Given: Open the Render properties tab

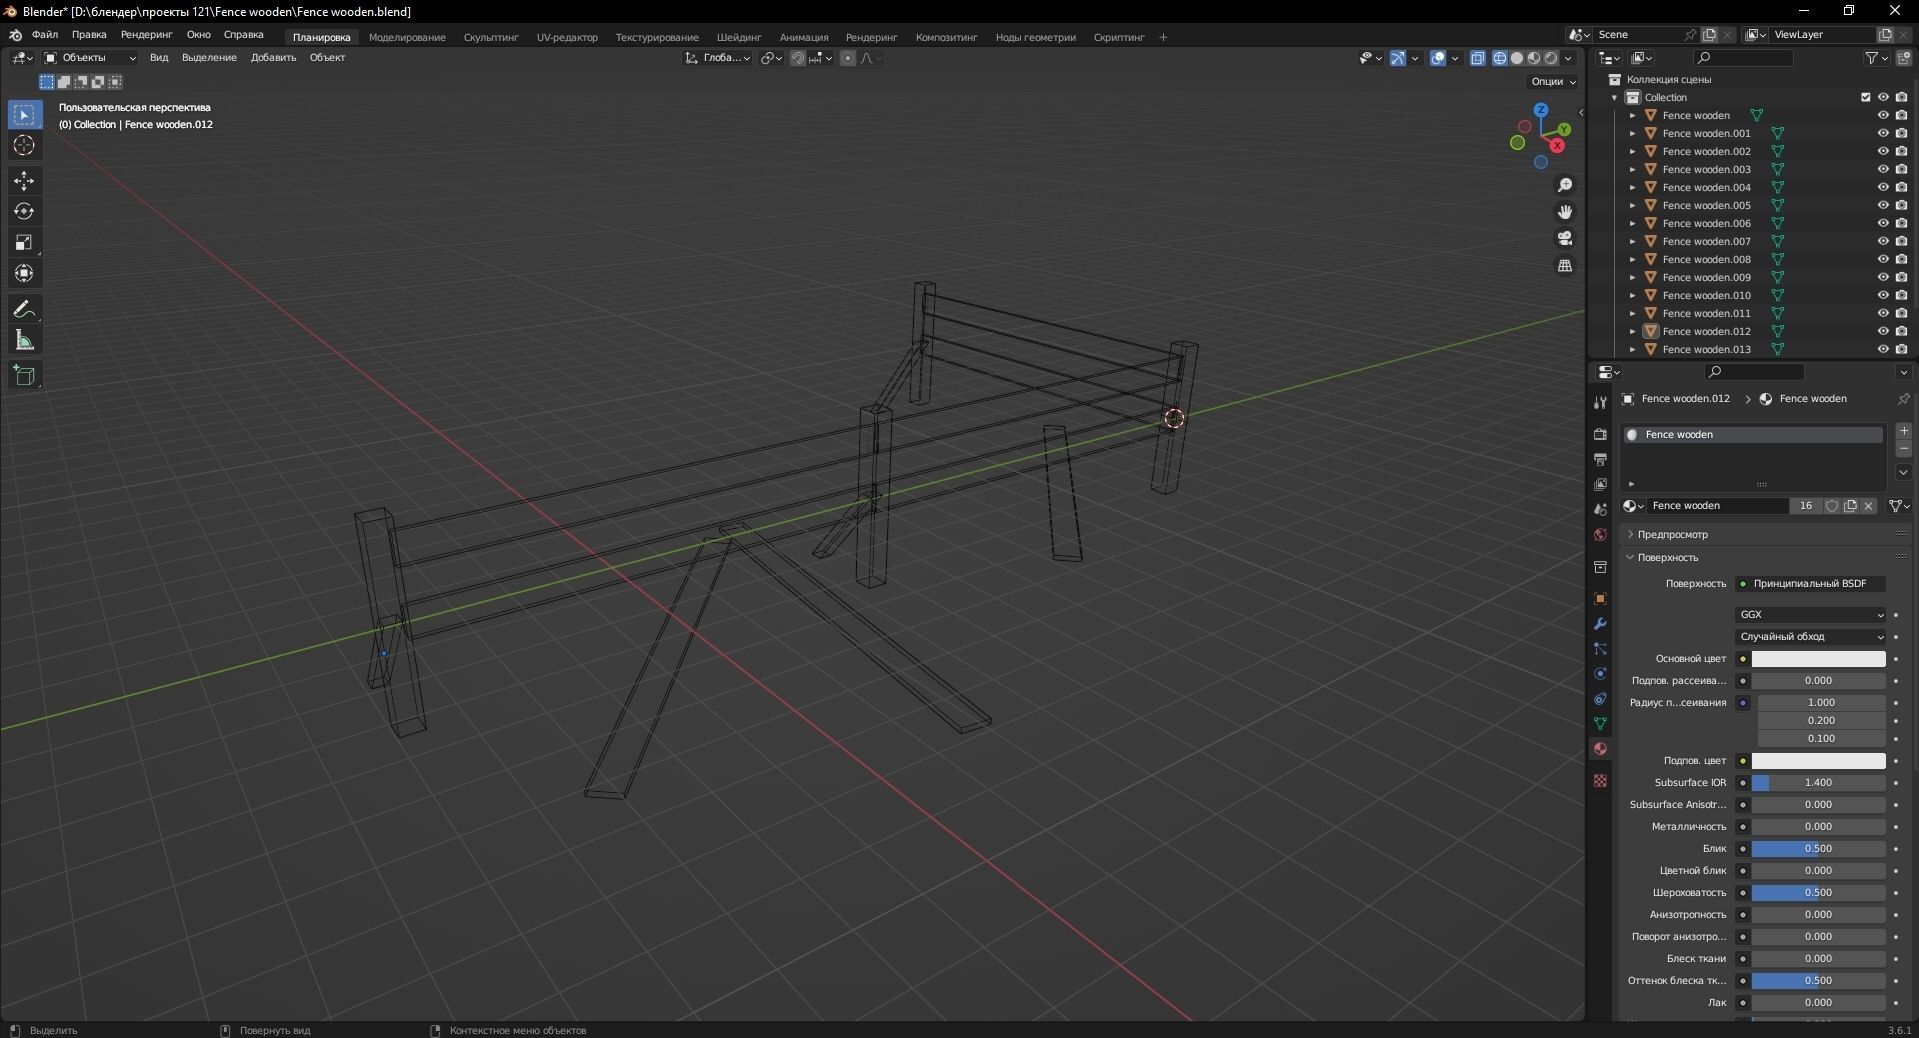Looking at the screenshot, I should 1600,434.
